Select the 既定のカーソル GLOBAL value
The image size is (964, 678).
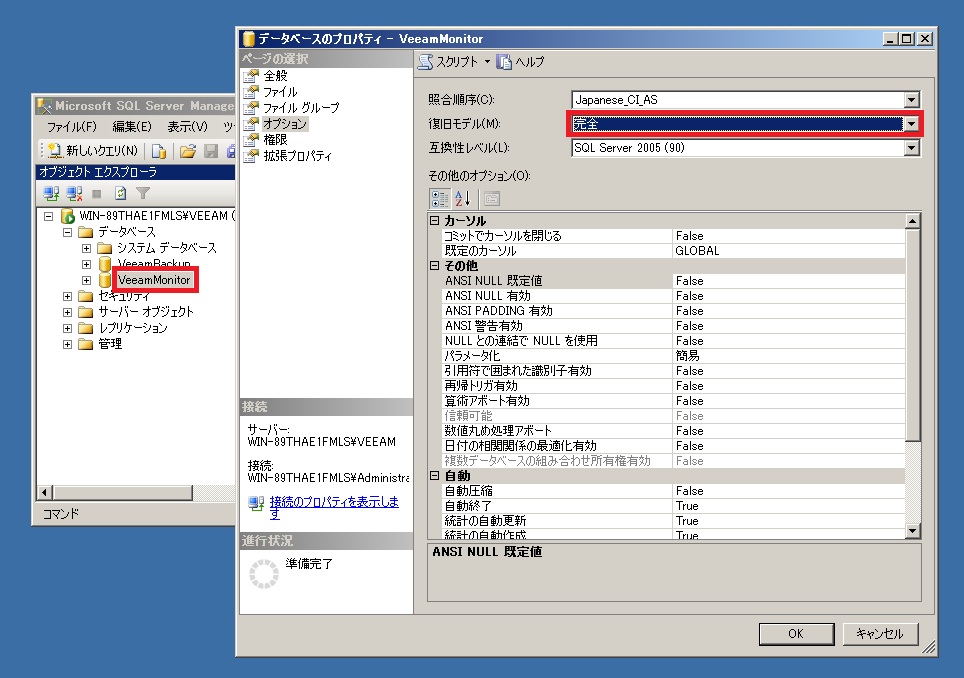click(789, 251)
